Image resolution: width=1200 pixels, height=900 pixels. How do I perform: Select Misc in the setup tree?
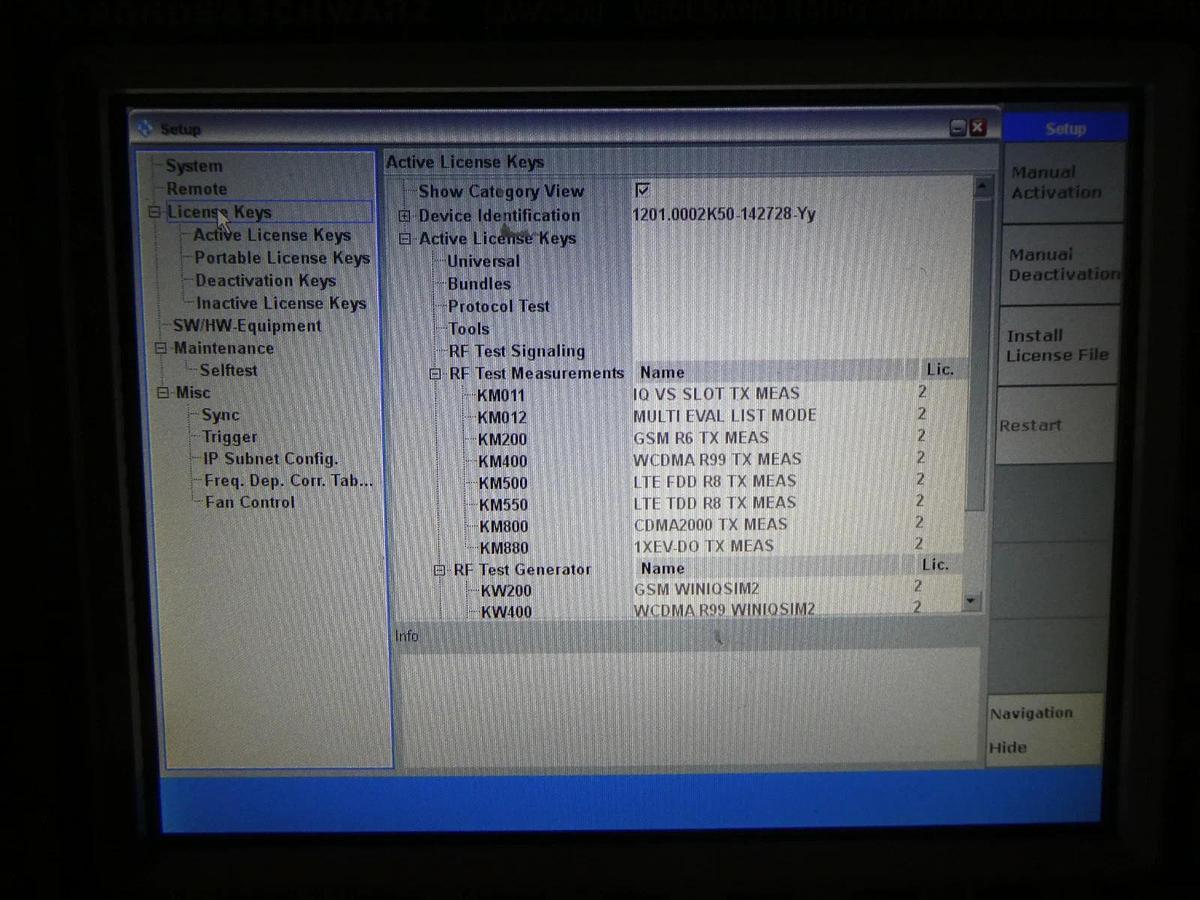pyautogui.click(x=193, y=393)
